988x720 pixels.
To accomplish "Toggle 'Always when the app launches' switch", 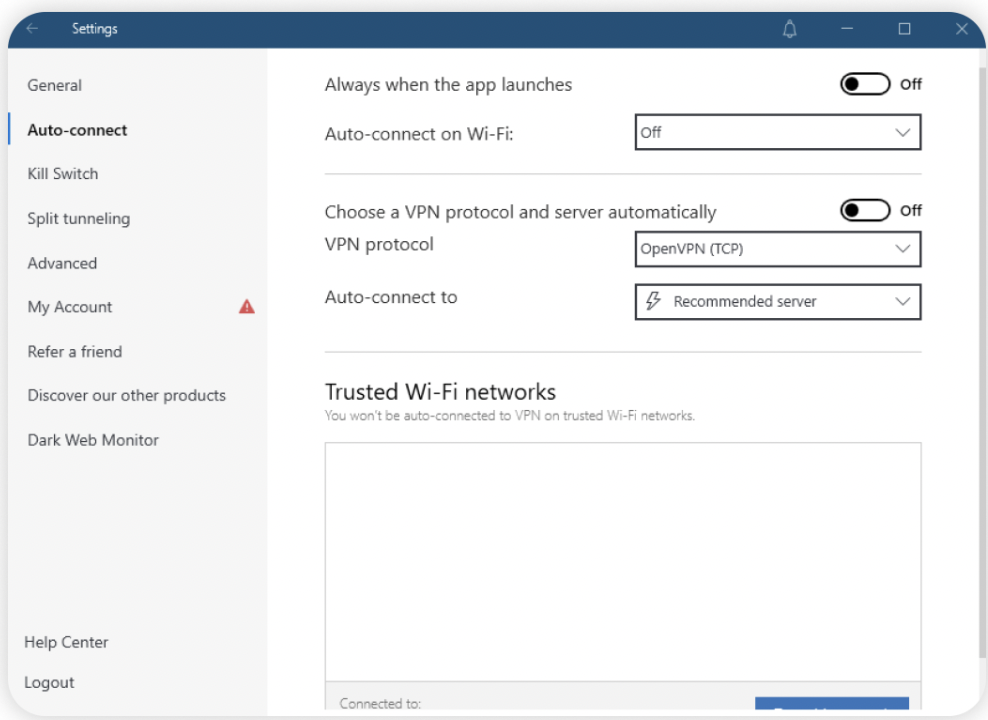I will [864, 84].
